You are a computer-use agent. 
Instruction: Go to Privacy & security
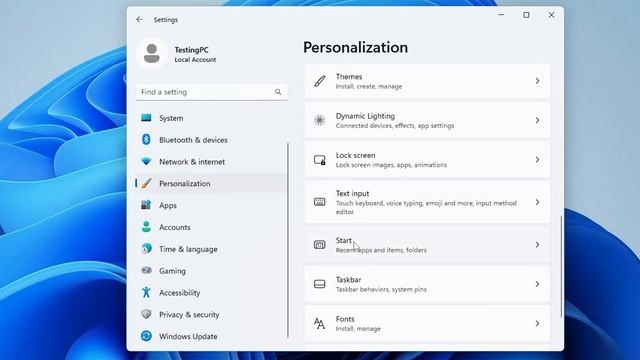click(211, 314)
